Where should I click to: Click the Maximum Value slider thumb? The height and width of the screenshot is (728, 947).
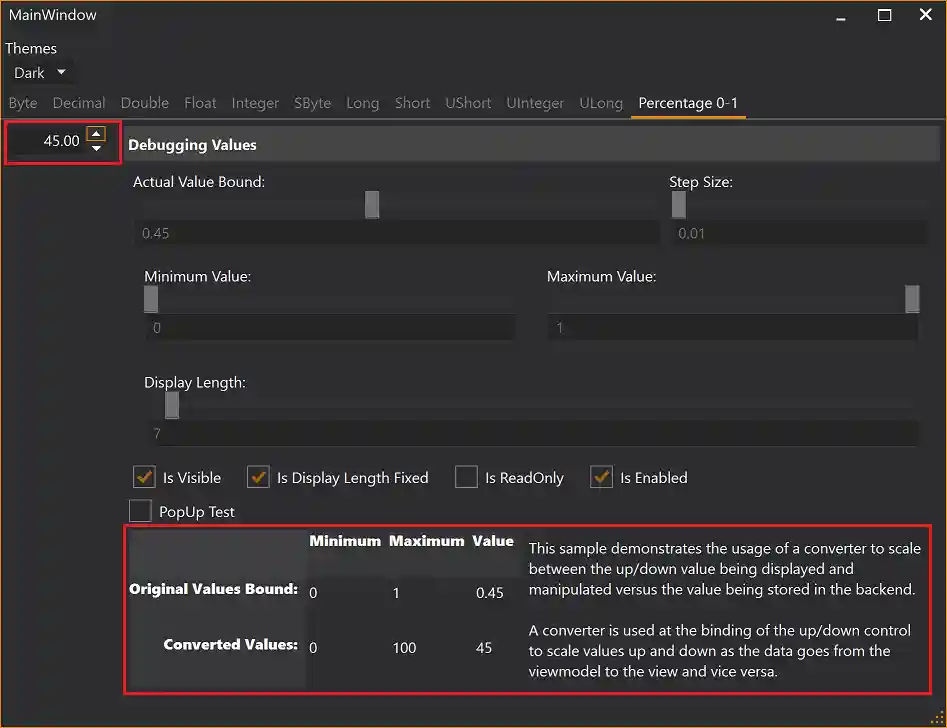point(911,298)
